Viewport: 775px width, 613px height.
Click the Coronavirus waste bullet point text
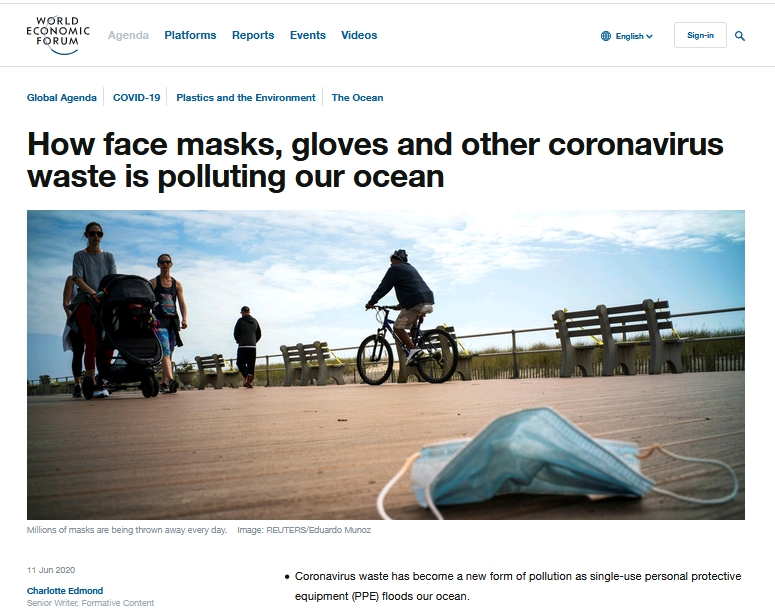pos(518,586)
